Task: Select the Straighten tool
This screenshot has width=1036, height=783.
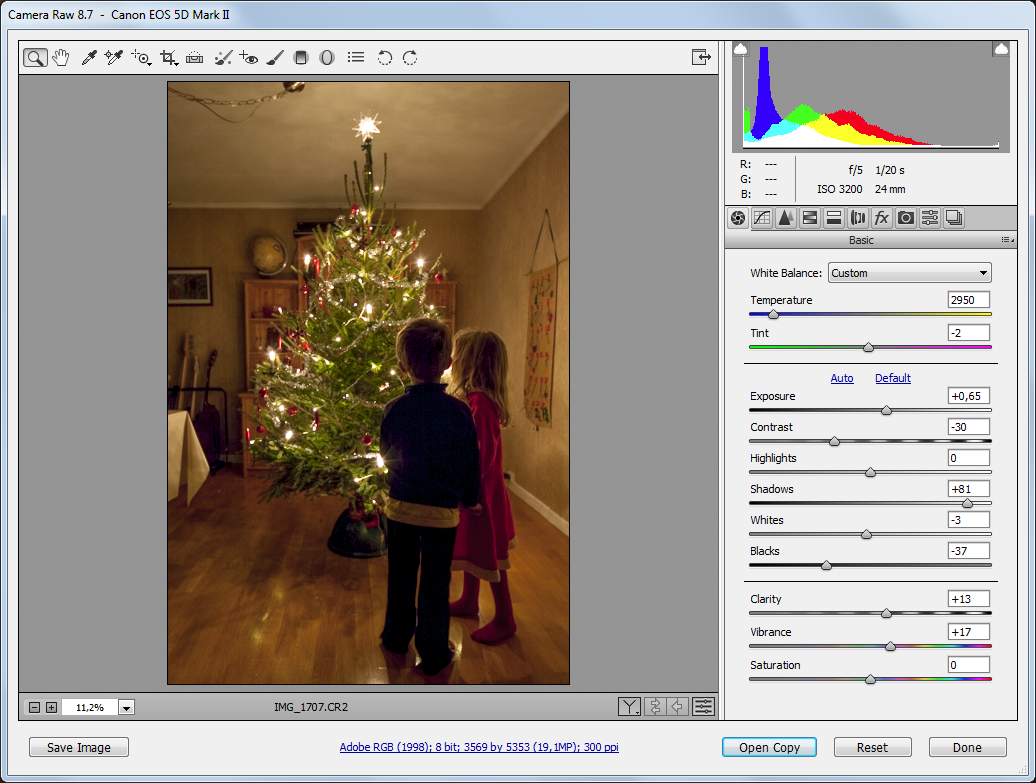Action: pos(194,57)
